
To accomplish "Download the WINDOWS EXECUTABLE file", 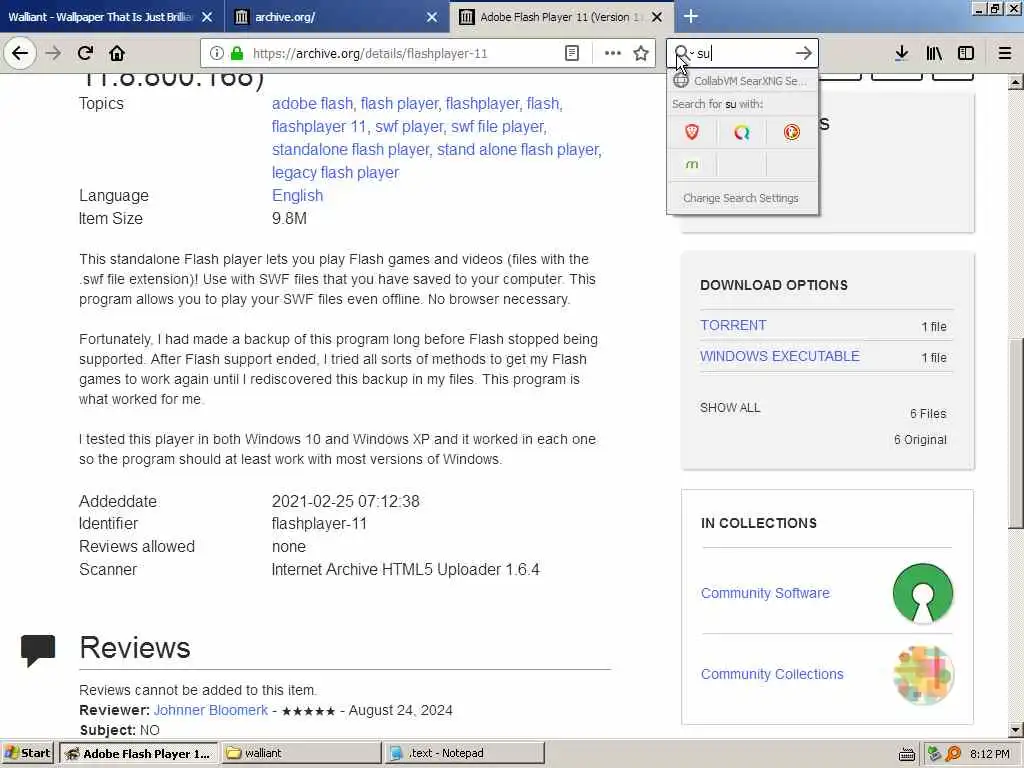I will 780,356.
